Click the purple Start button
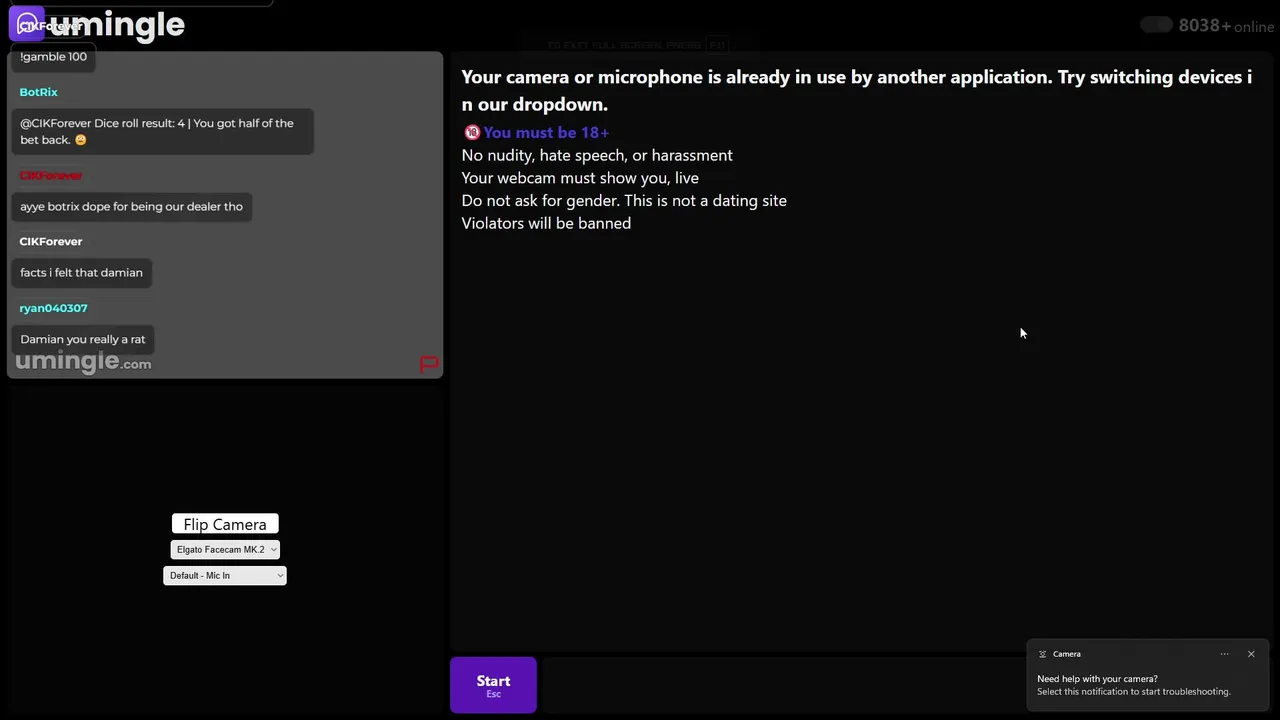The image size is (1280, 720). (x=493, y=685)
